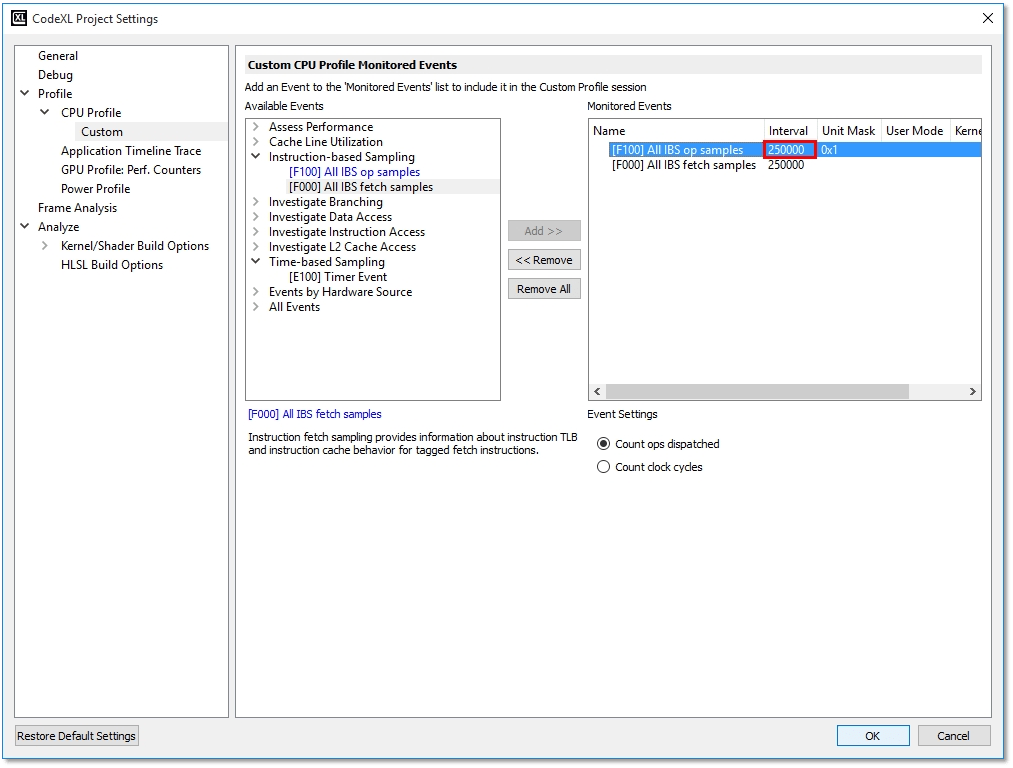Expand Kernel/Shader Build Options node
1013x768 pixels.
(x=45, y=245)
